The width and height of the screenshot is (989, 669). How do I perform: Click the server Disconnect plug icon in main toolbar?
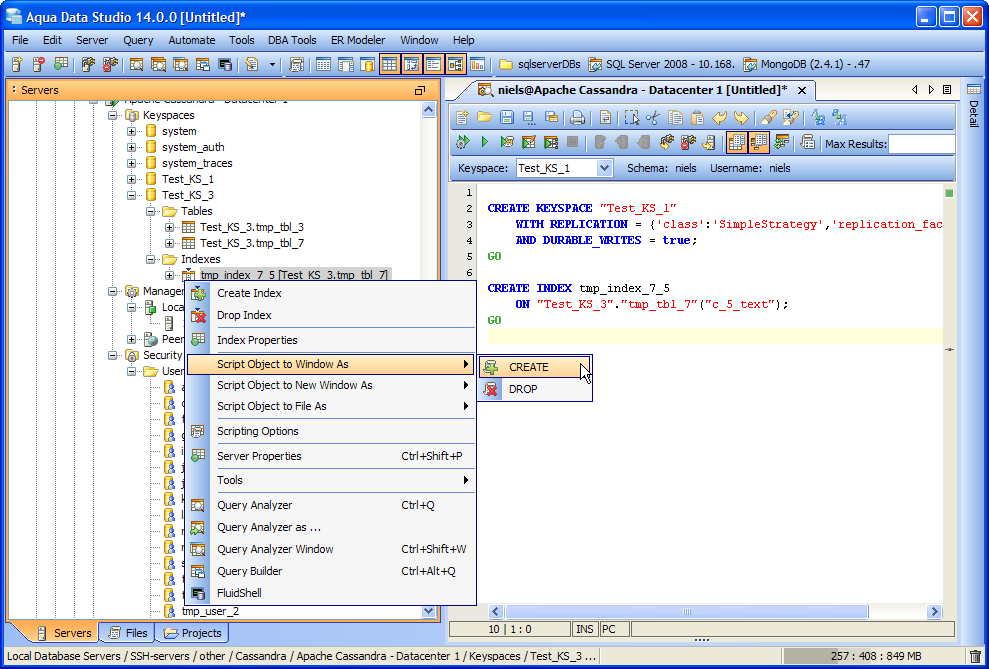[x=110, y=64]
